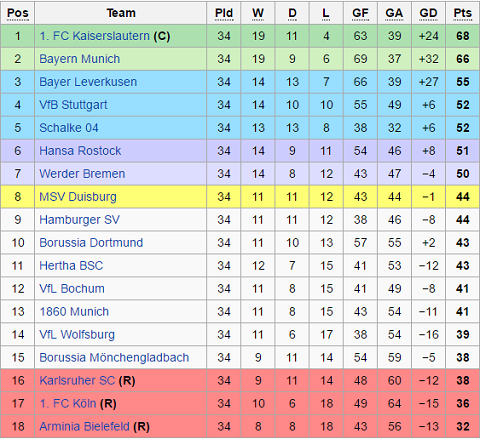Open the Hansa Rostock team link
480x439 pixels.
pos(80,151)
